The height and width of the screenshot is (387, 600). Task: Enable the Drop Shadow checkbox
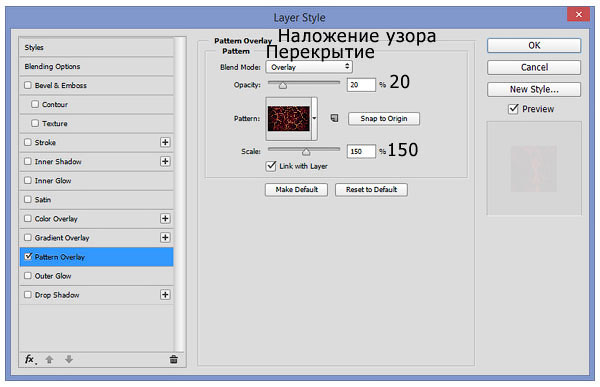coord(28,295)
